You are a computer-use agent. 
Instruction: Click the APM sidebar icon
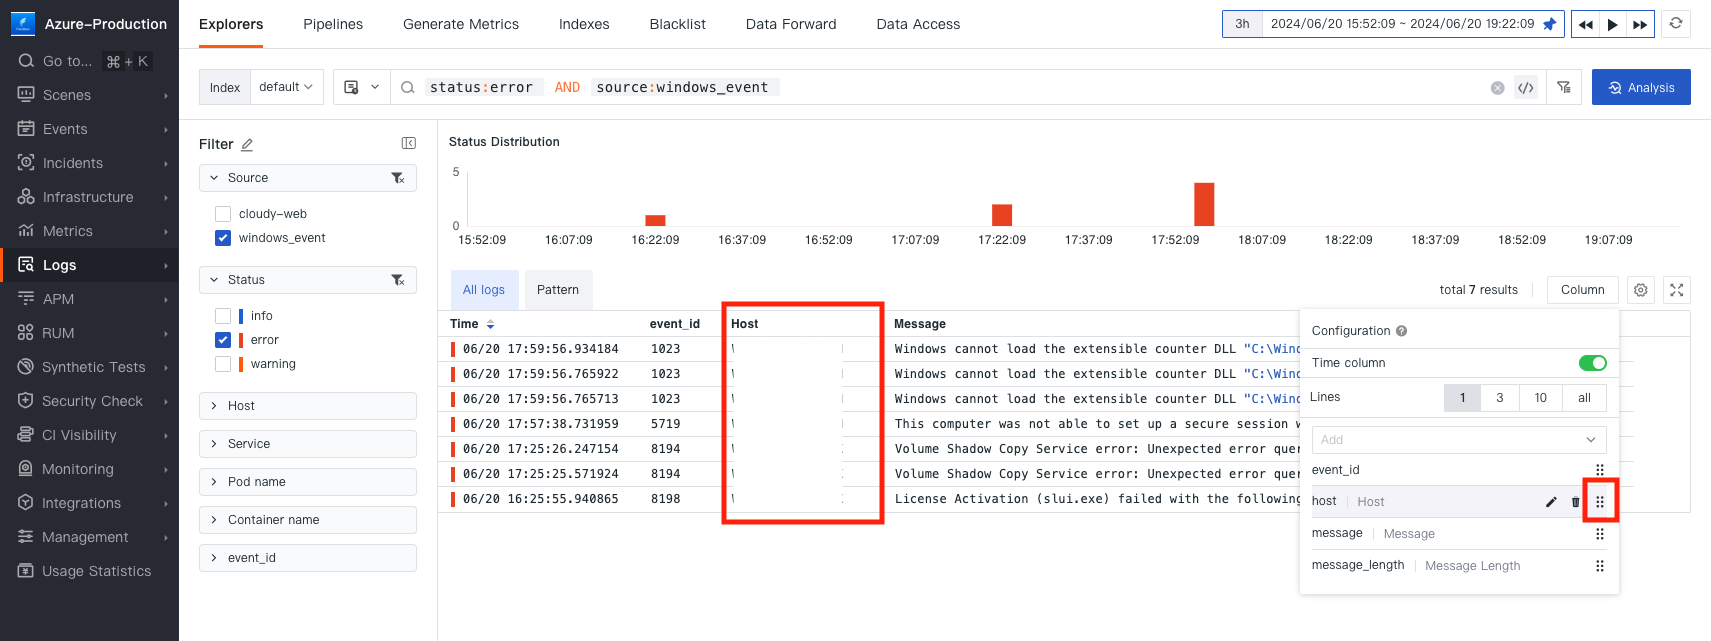click(x=26, y=299)
